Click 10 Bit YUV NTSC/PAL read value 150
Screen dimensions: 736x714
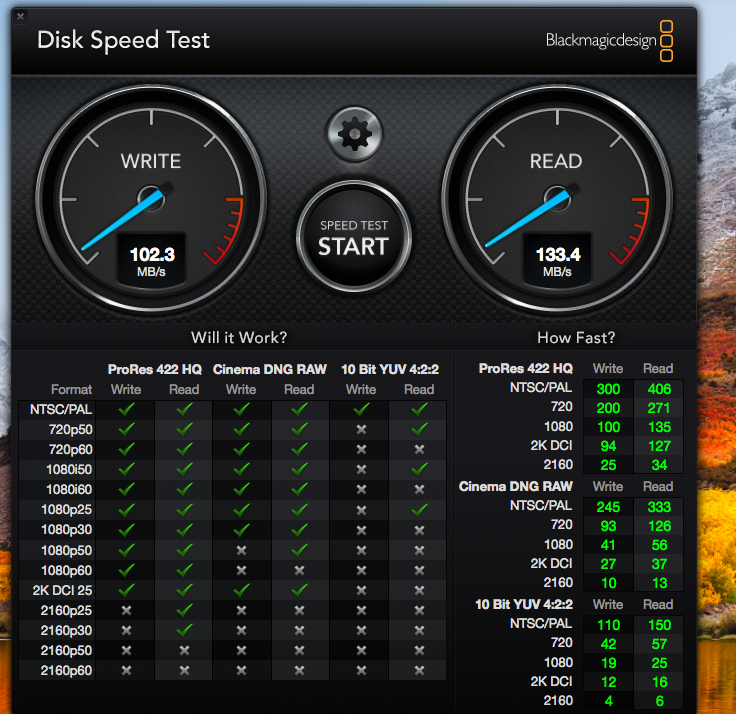point(659,625)
